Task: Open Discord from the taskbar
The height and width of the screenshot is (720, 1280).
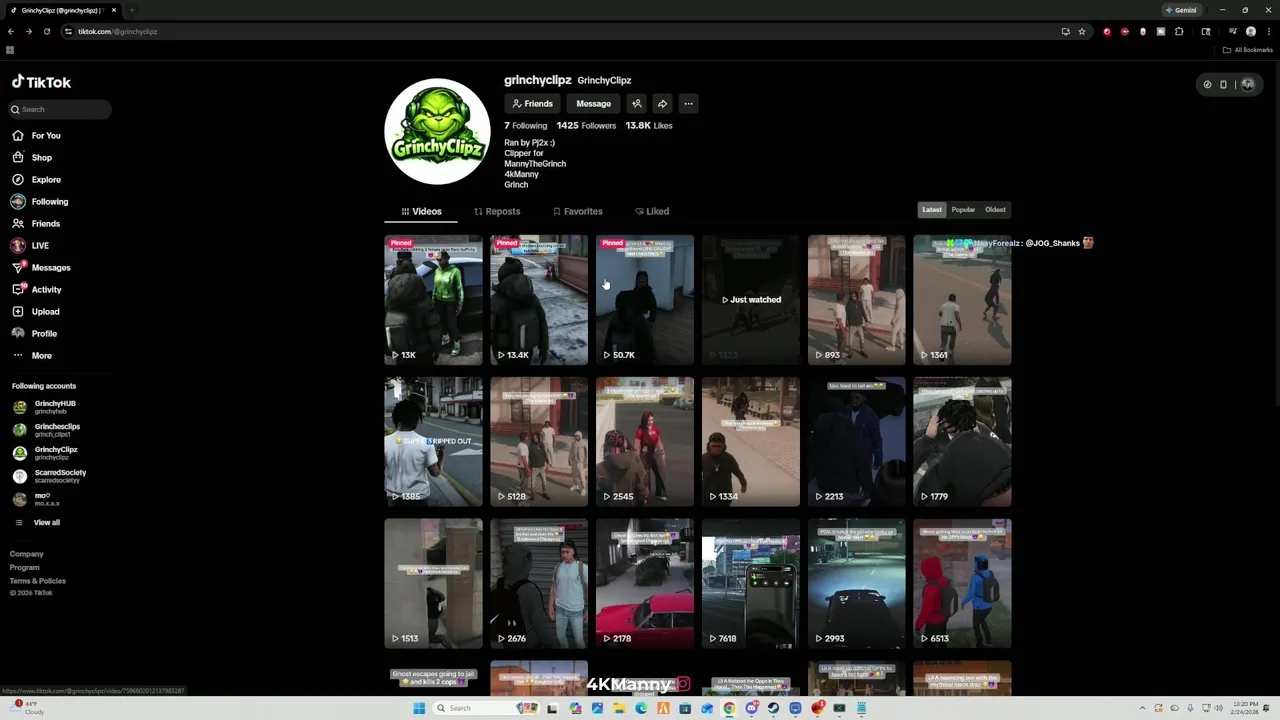Action: point(751,708)
